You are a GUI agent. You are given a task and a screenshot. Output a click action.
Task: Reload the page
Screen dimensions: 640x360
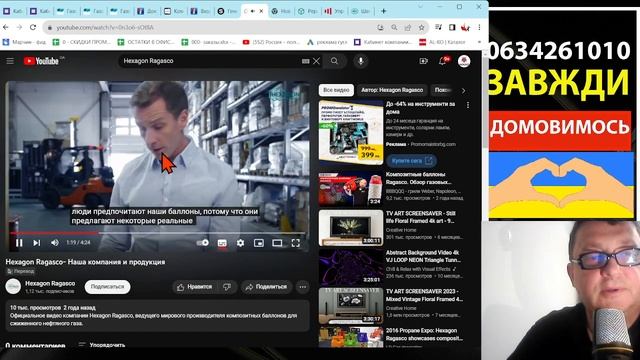point(33,27)
